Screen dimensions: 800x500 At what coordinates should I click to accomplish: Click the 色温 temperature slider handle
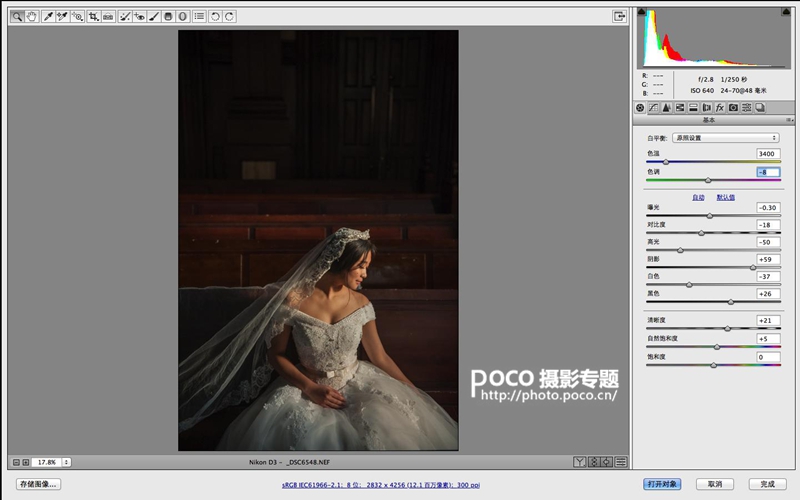click(666, 162)
